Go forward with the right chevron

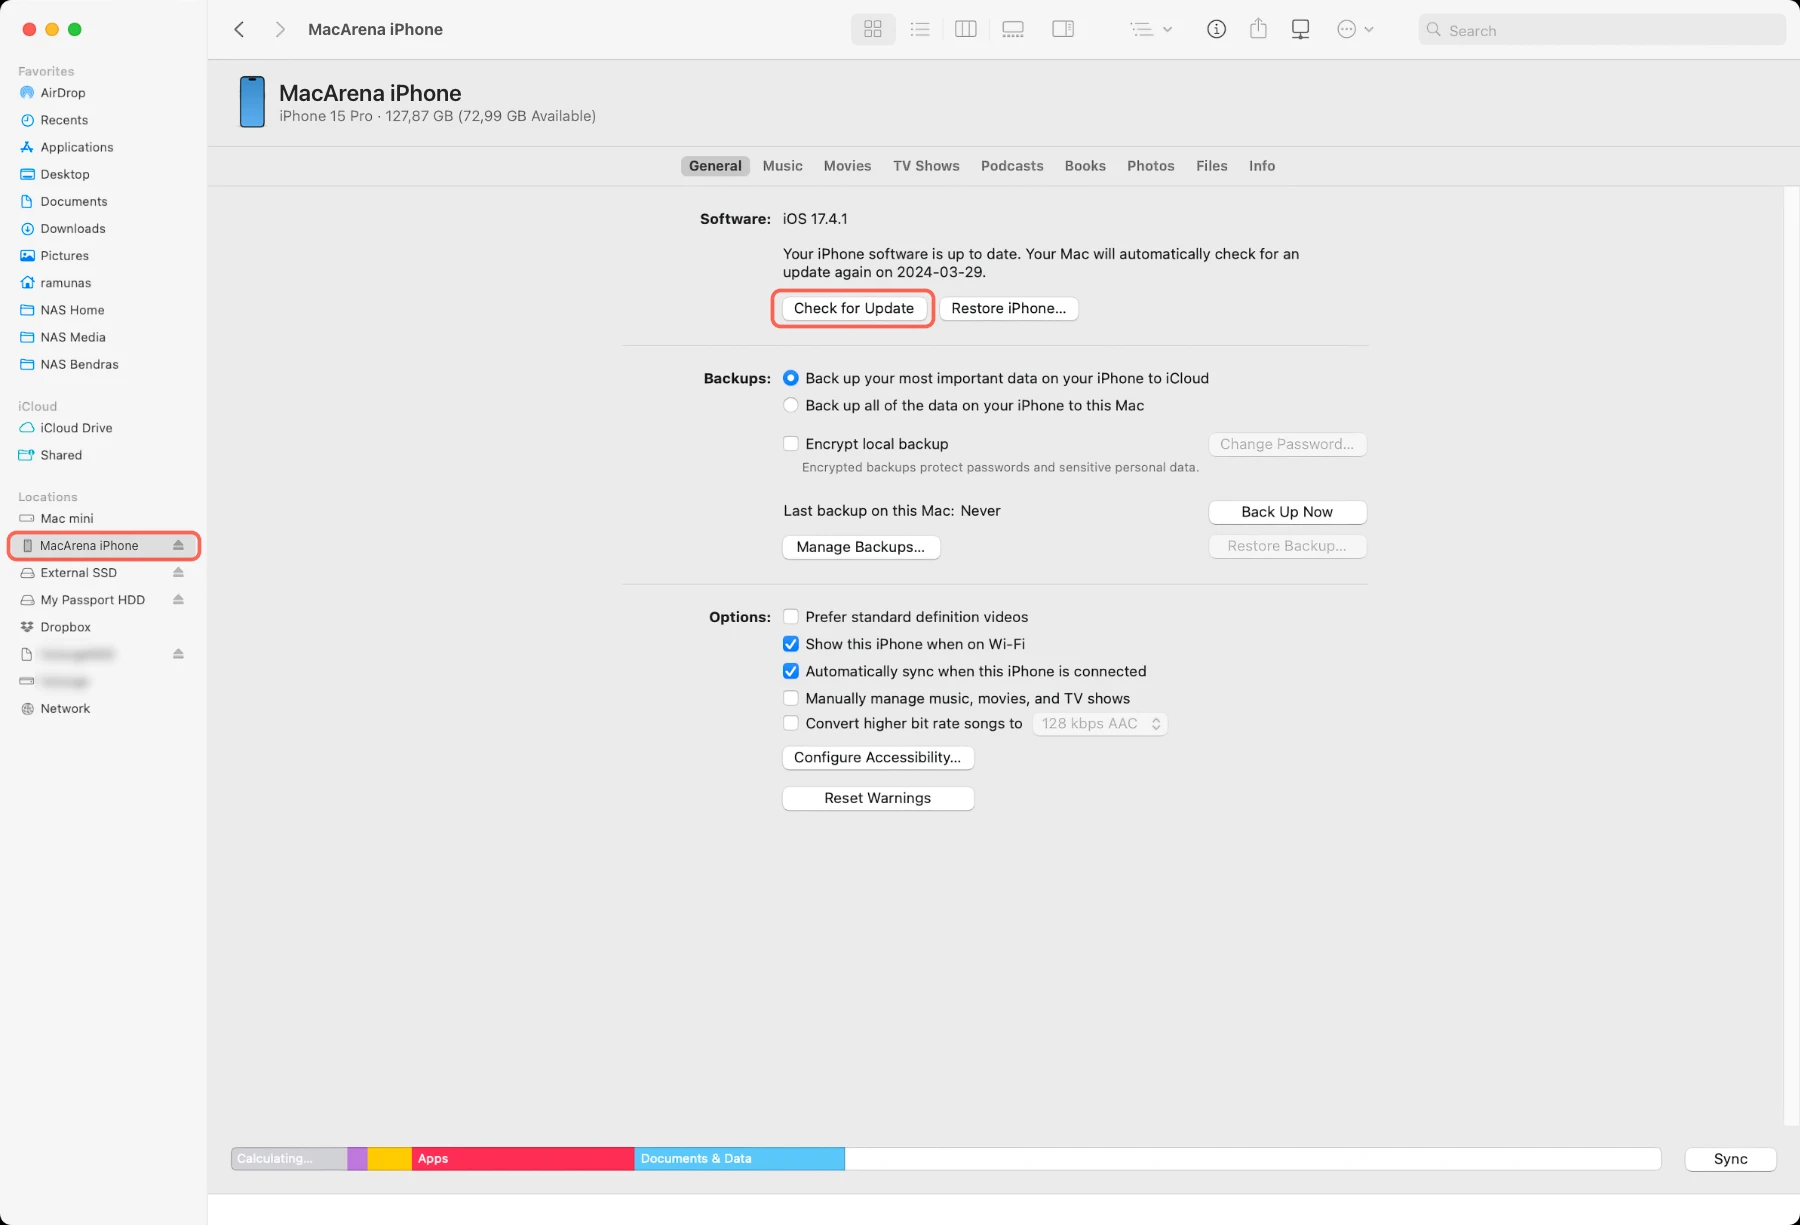click(x=280, y=30)
